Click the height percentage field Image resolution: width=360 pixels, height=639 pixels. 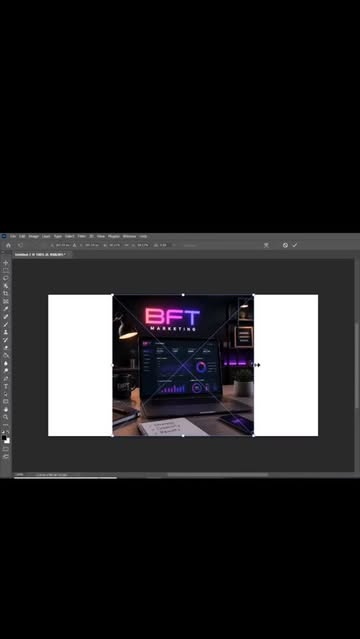[x=143, y=245]
